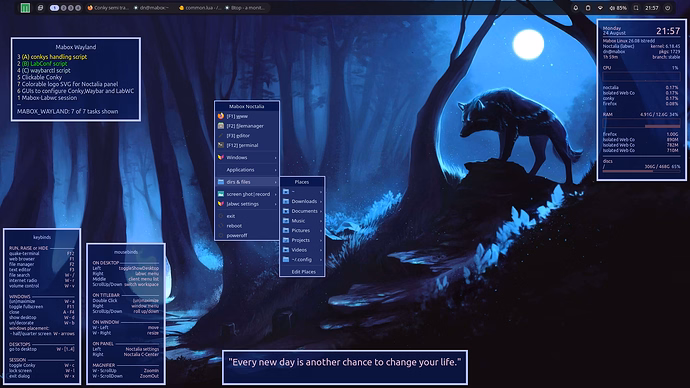690x388 pixels.
Task: Expand the '~' home folder arrow in Places
Action: pyautogui.click(x=321, y=192)
